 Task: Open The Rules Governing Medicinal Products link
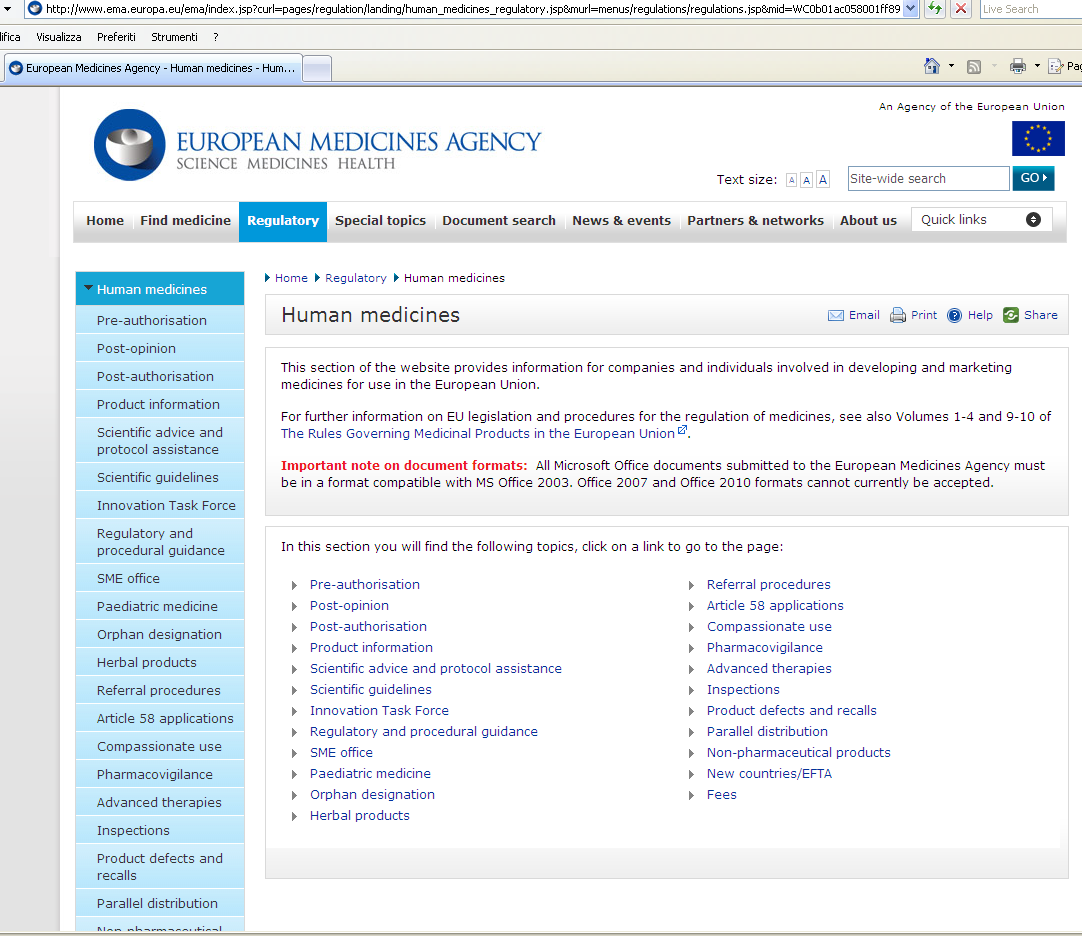478,433
